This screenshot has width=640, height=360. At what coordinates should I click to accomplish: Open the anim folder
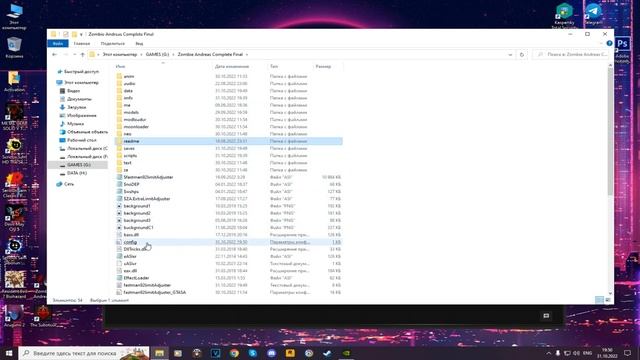click(129, 76)
